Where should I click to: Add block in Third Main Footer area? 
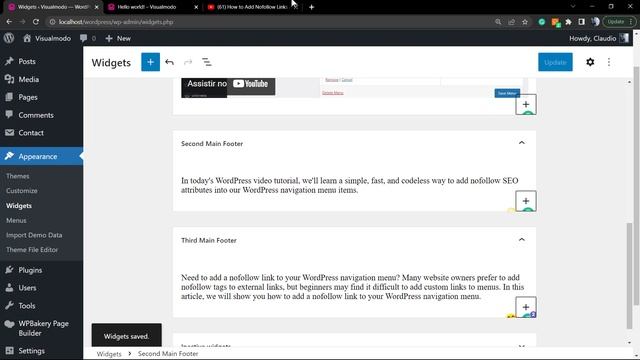point(526,307)
